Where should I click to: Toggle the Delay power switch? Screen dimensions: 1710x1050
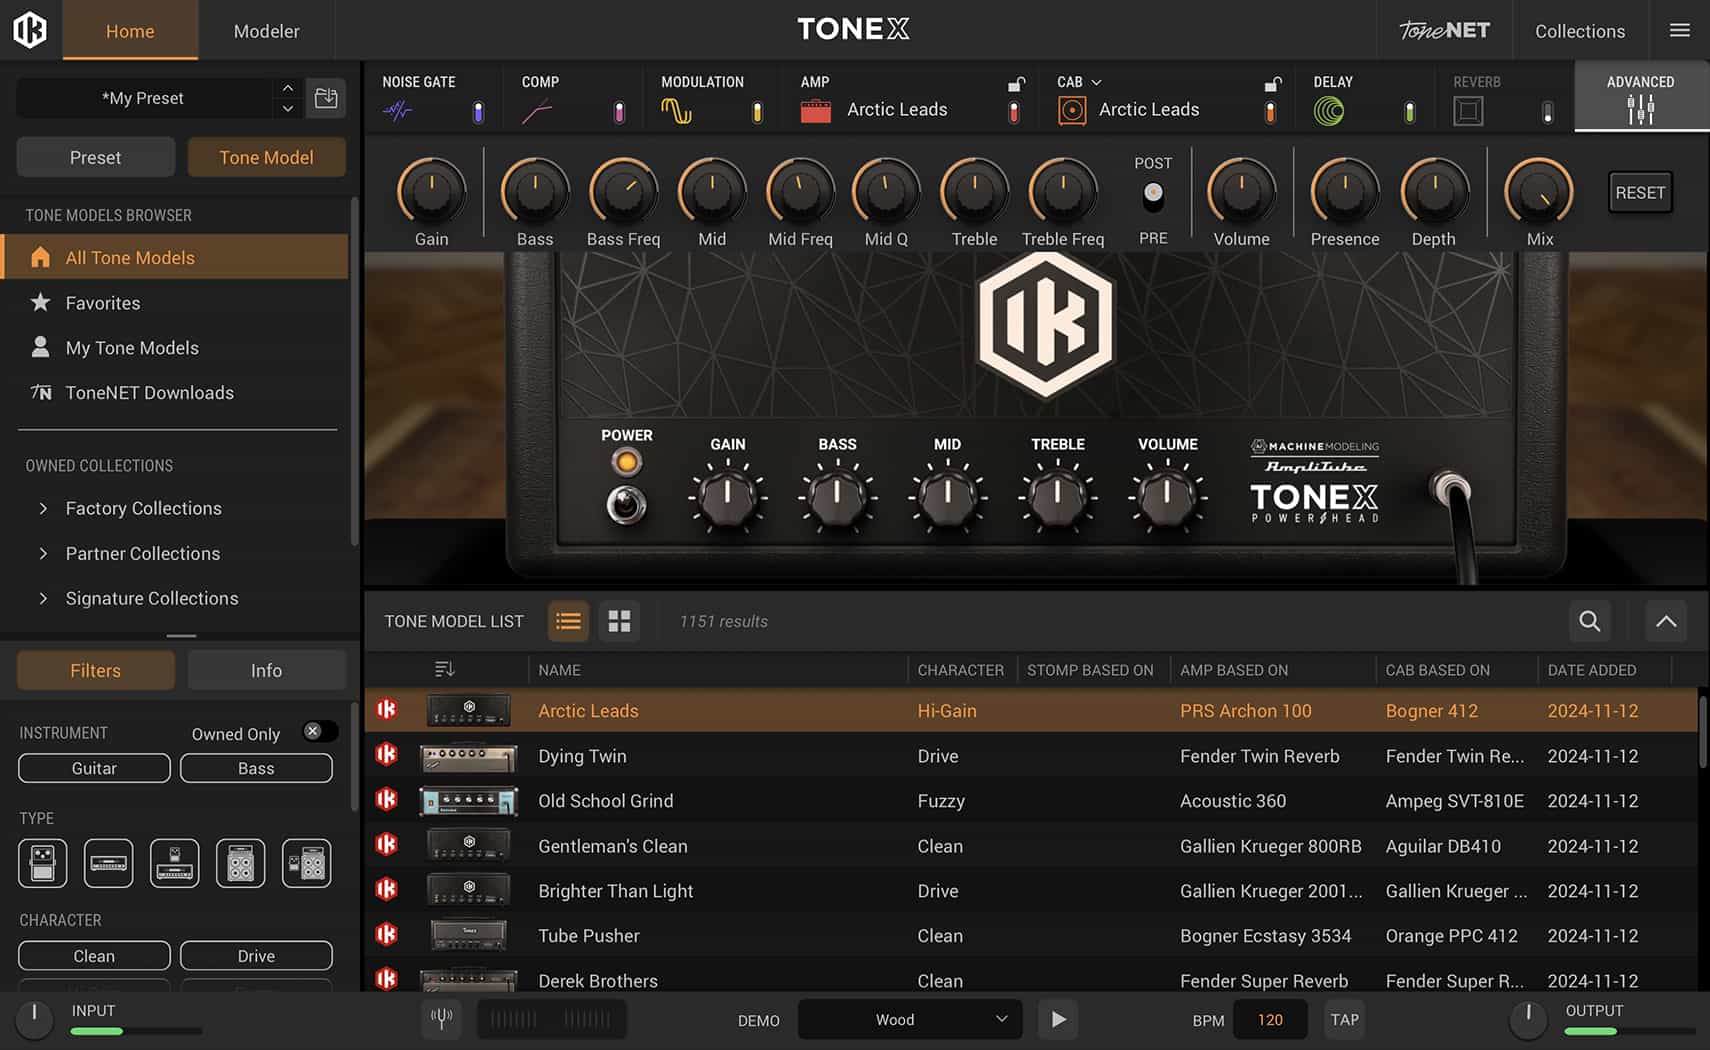pyautogui.click(x=1409, y=112)
